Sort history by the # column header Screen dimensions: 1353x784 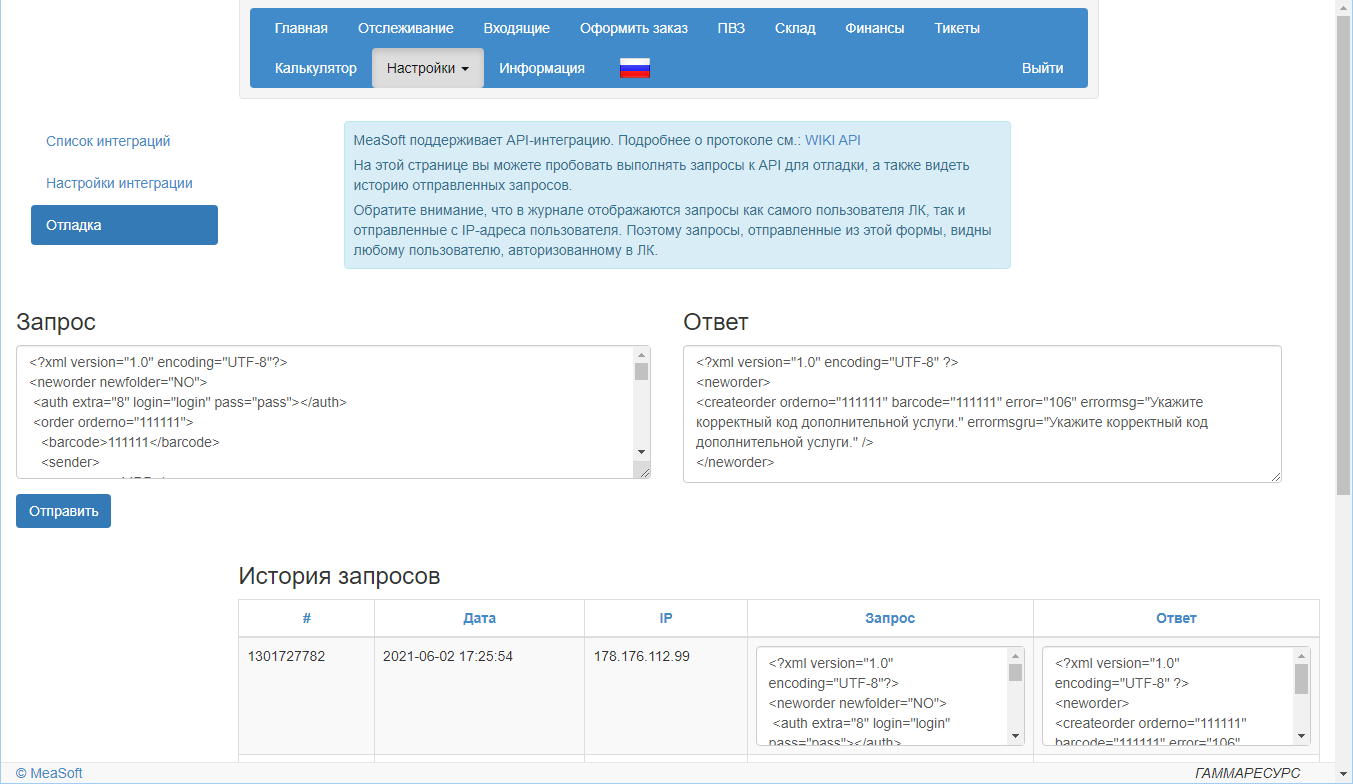pos(307,618)
